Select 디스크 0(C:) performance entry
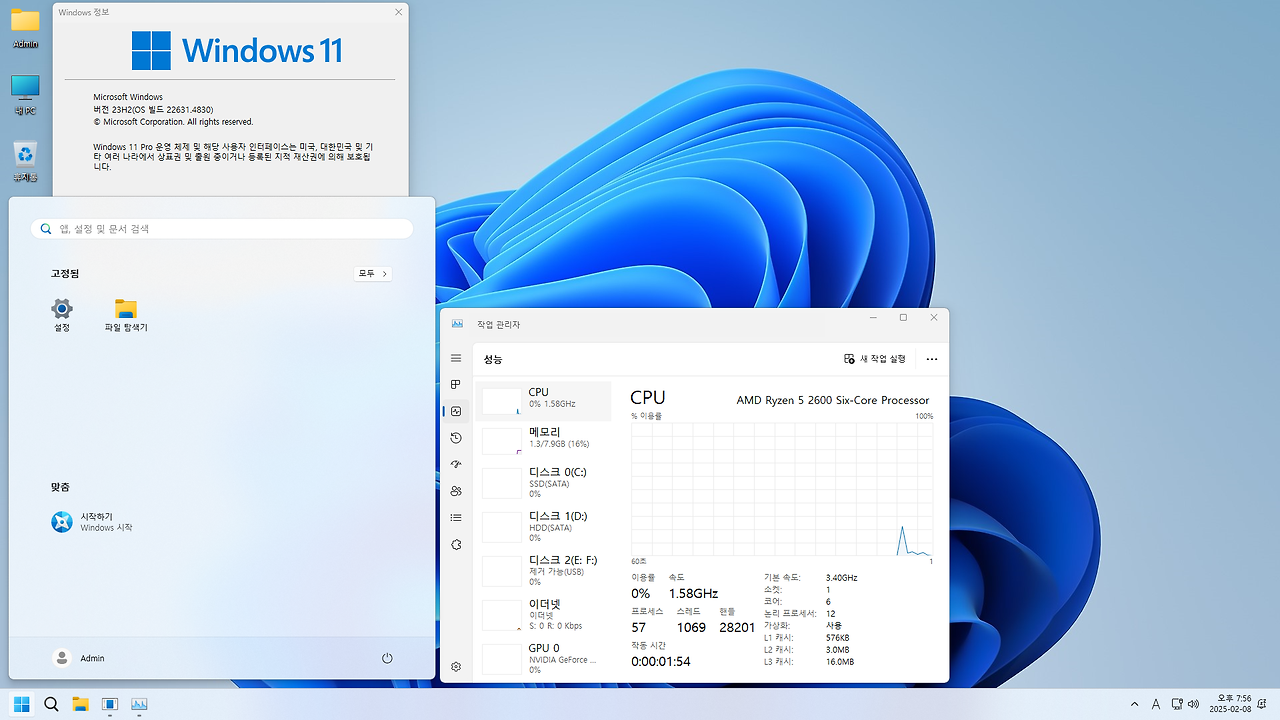Image resolution: width=1280 pixels, height=720 pixels. coord(544,482)
